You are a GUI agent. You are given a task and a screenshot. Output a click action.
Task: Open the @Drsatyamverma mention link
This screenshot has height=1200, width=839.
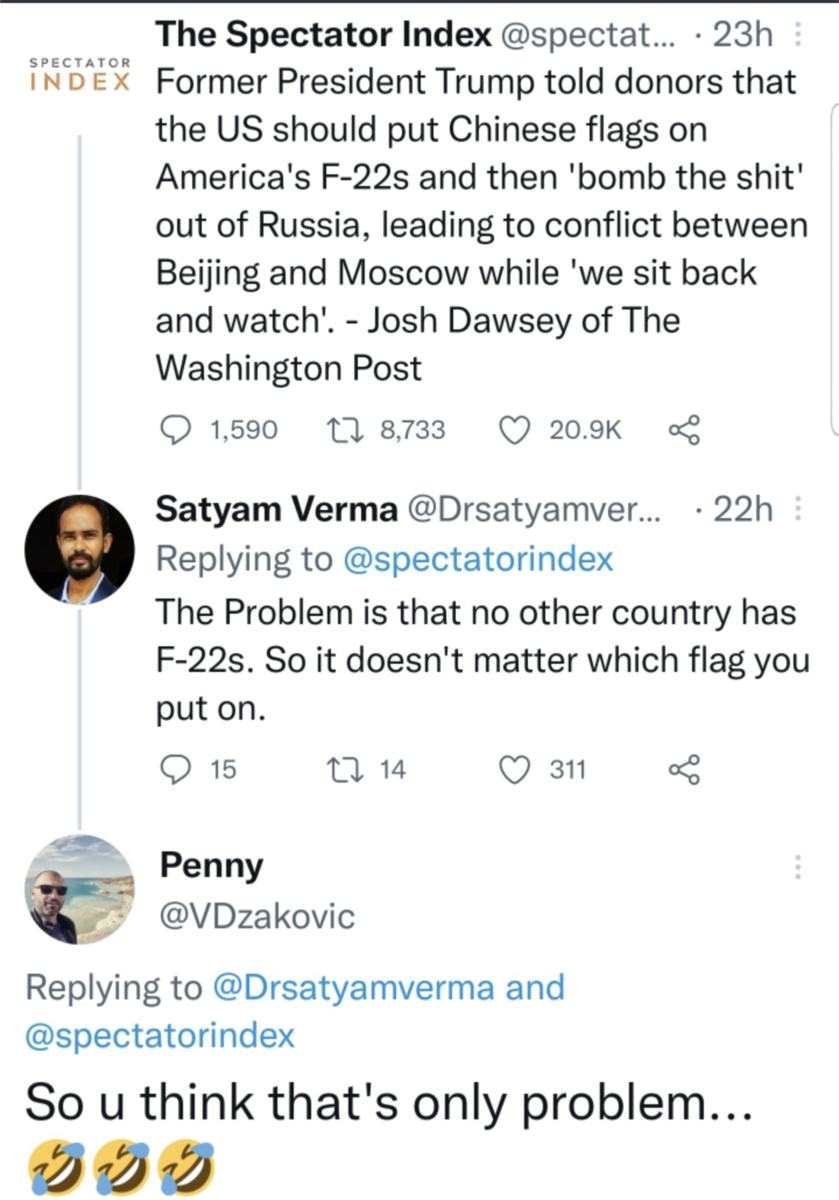tap(353, 987)
